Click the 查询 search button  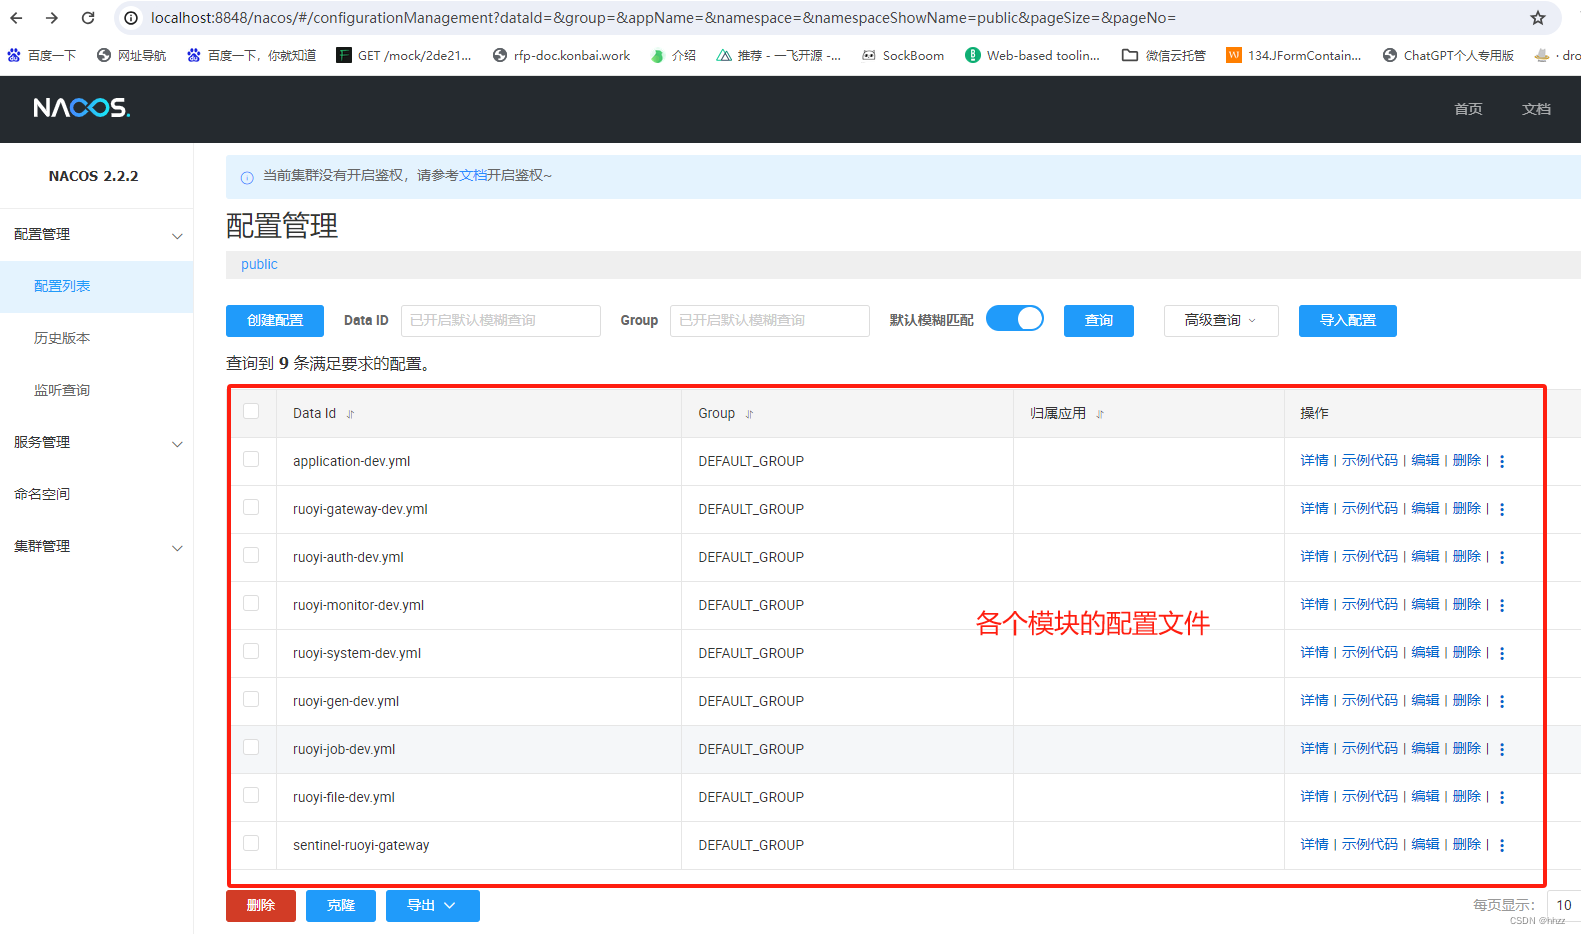coord(1099,321)
